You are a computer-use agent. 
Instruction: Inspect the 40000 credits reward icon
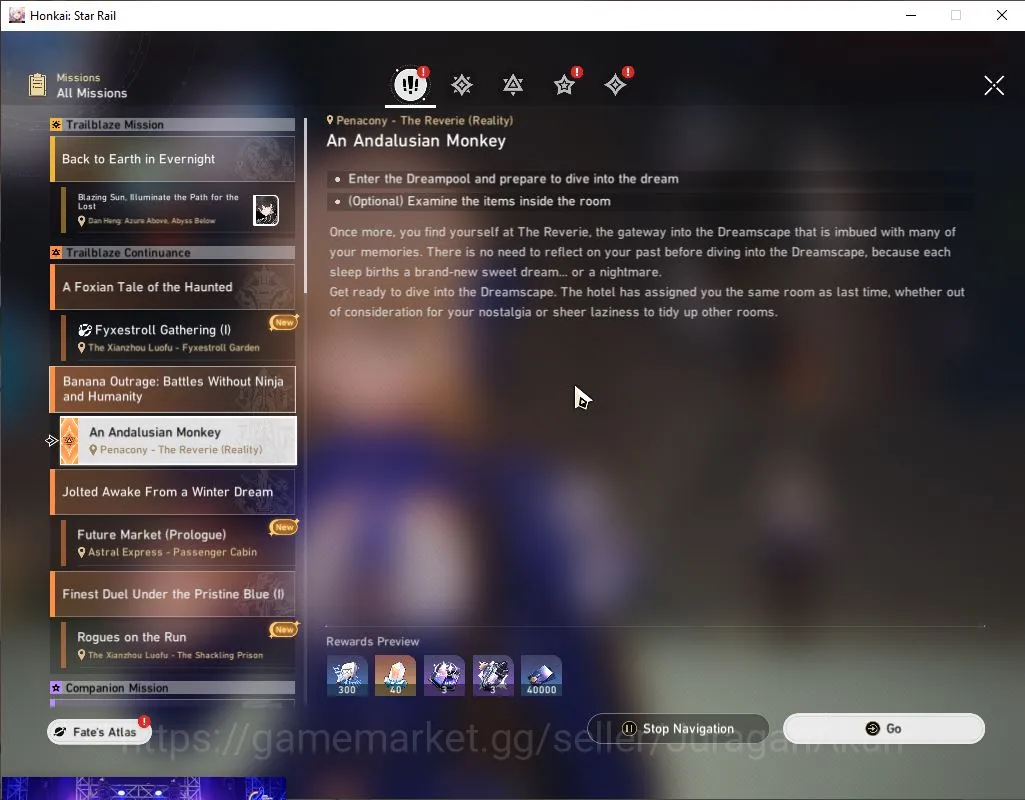point(541,675)
